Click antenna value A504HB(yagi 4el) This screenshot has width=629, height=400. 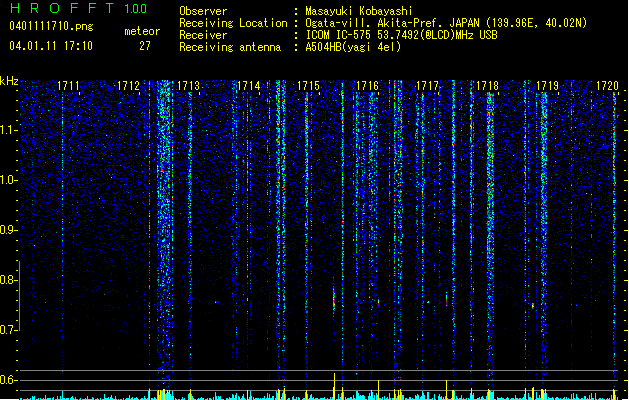(353, 47)
